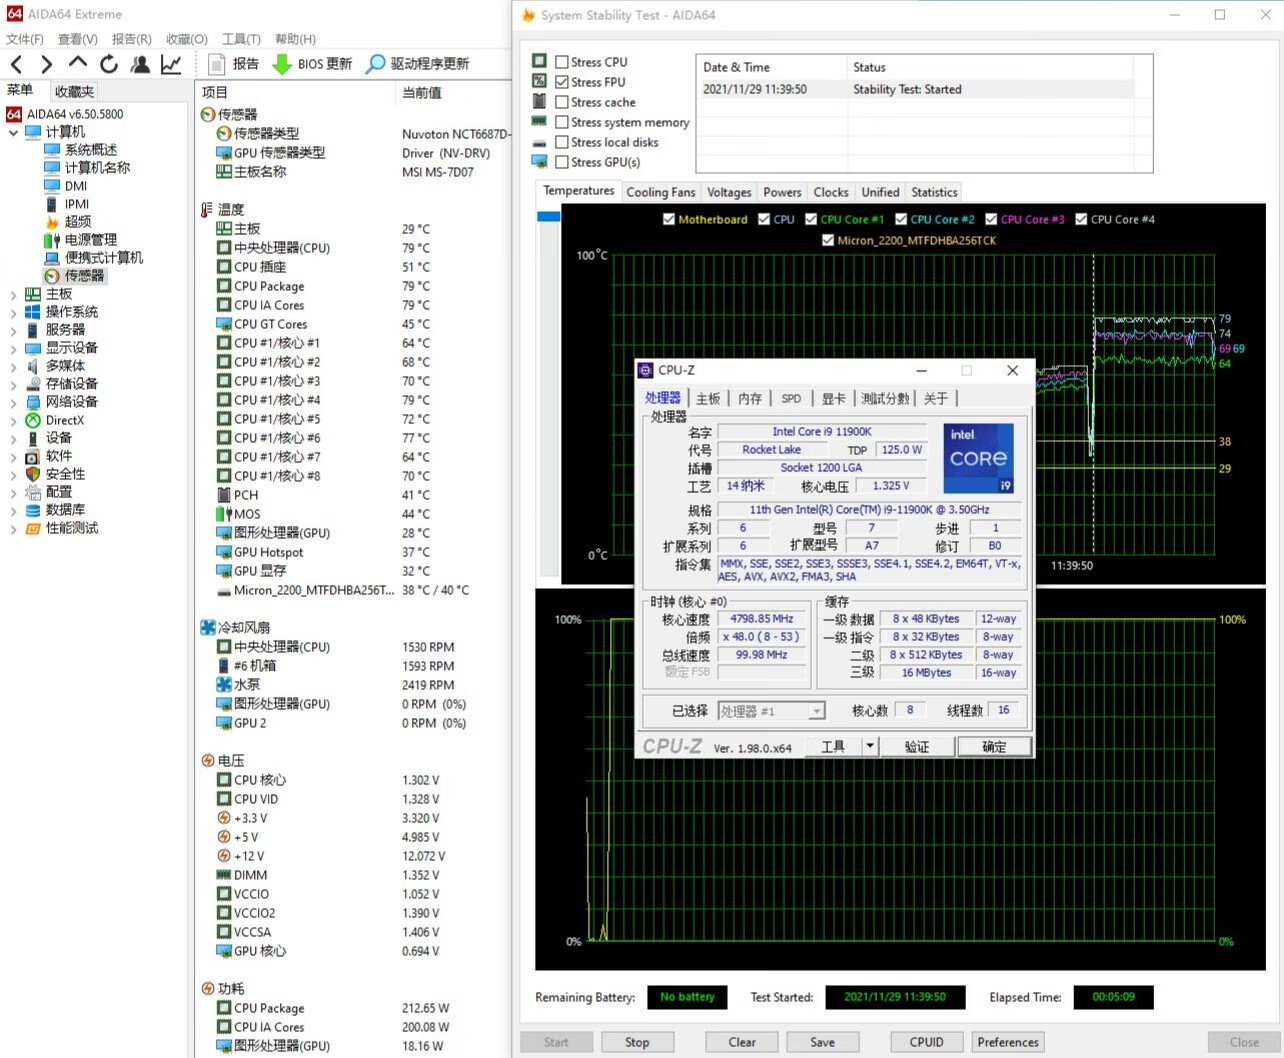Select 系统概述 in the tree

91,149
